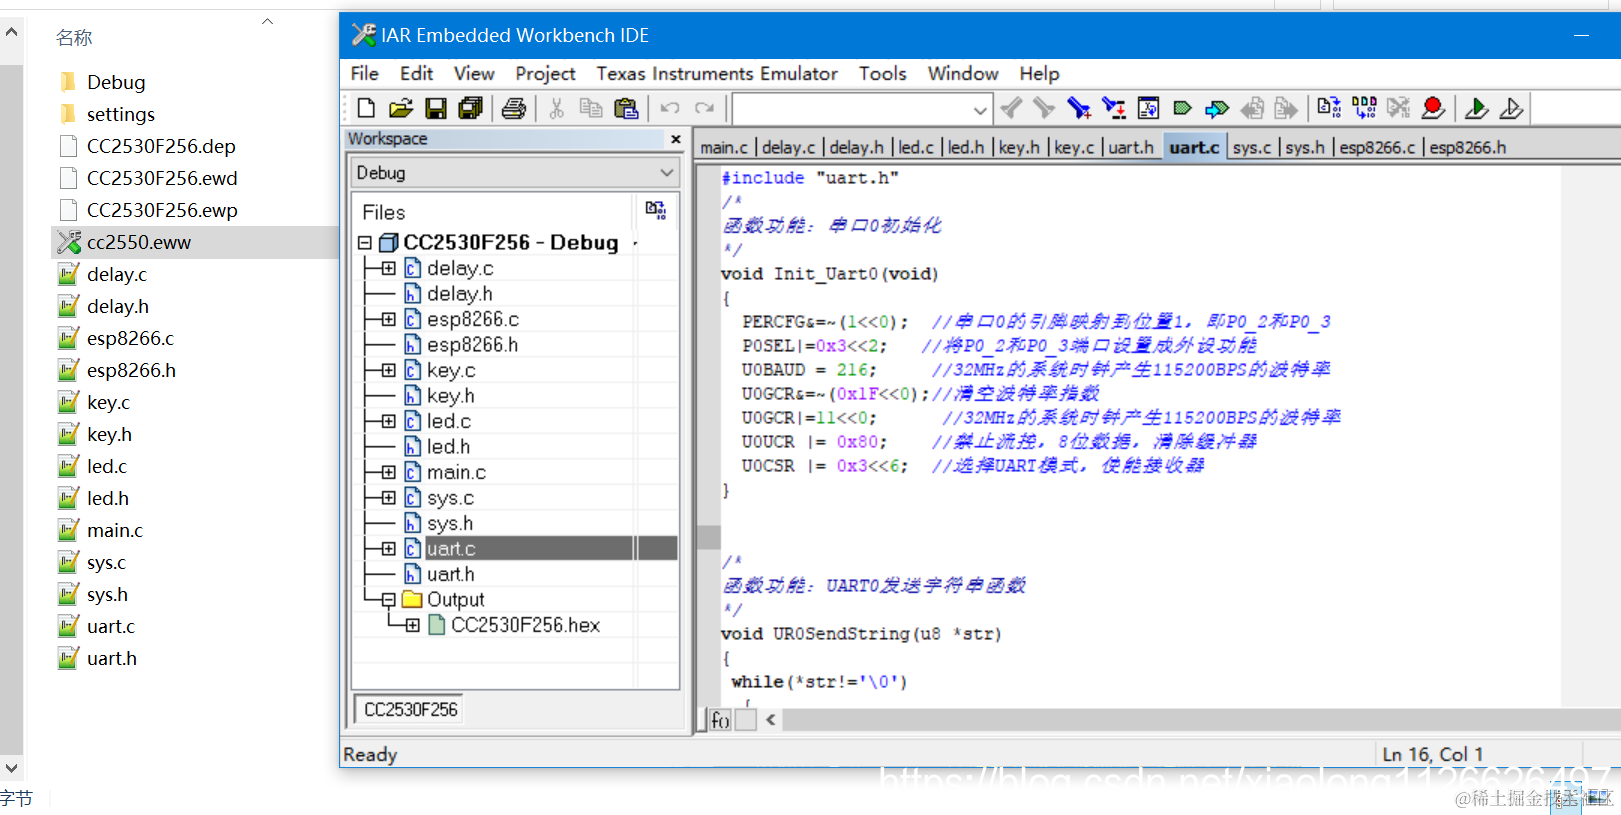Click the New Document toolbar icon

click(x=366, y=108)
